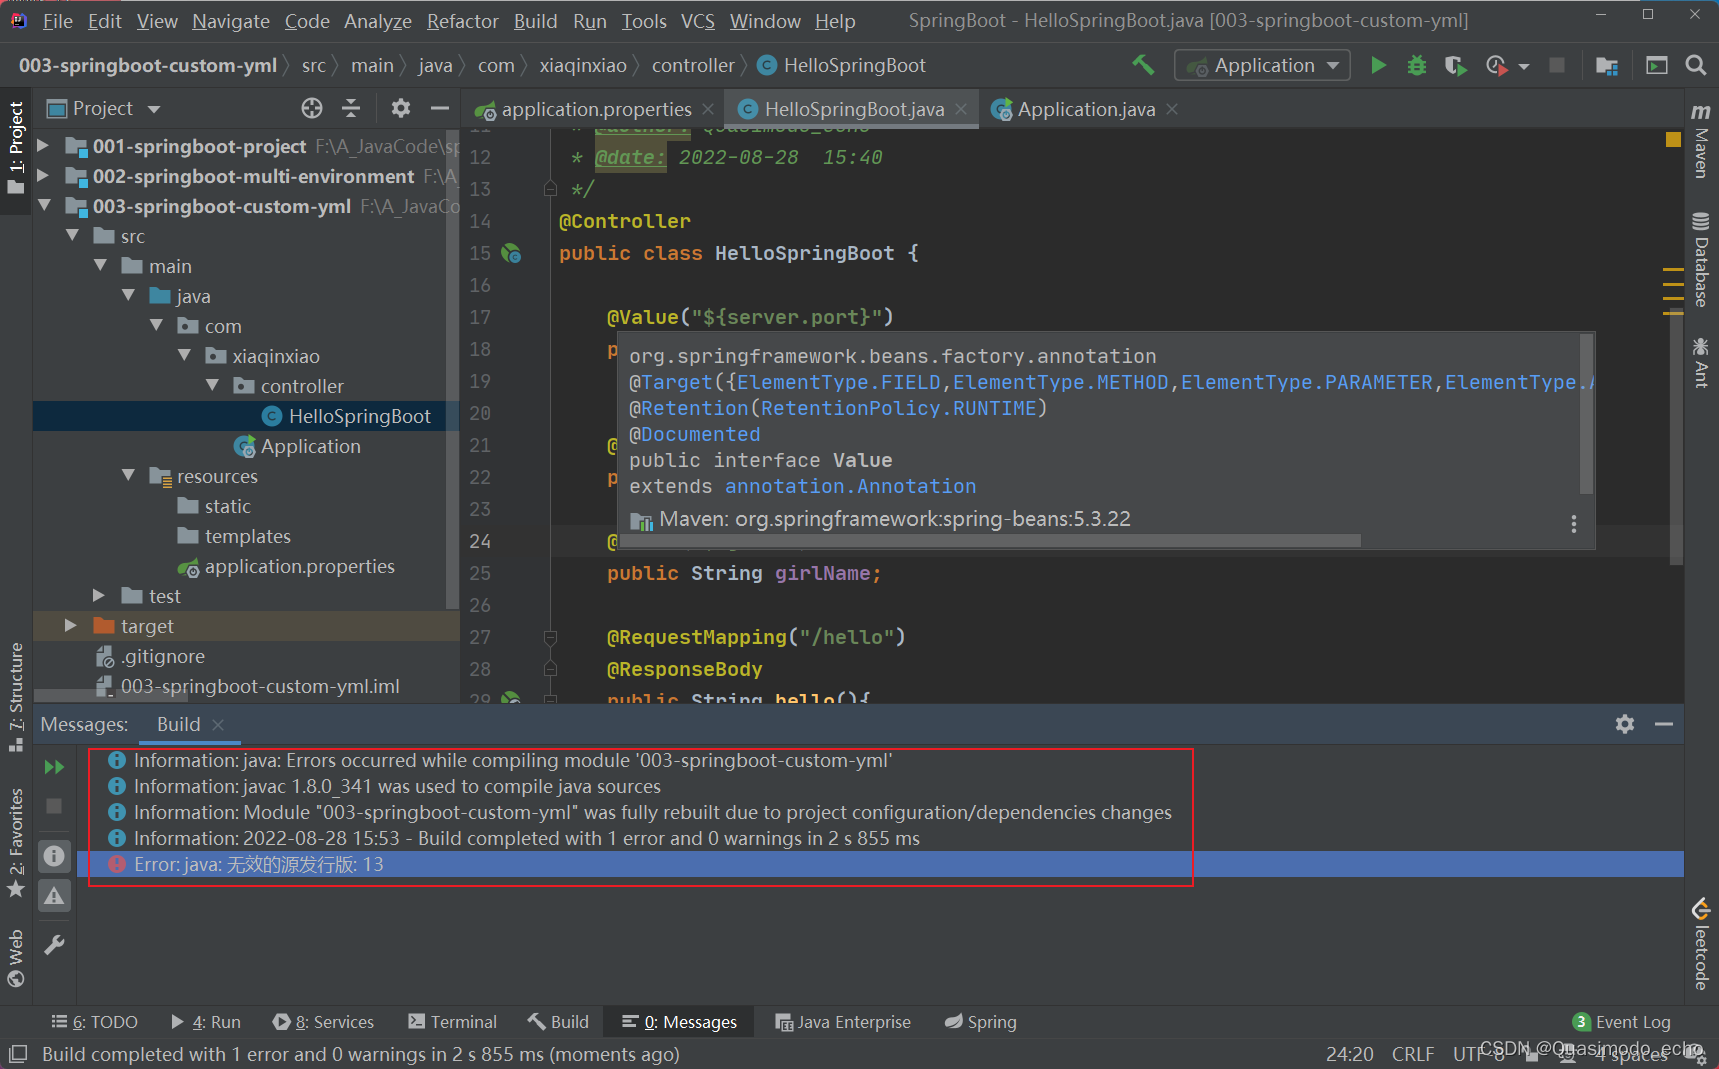Open the Refactor menu
Screen dimensions: 1719x1069
tap(462, 21)
